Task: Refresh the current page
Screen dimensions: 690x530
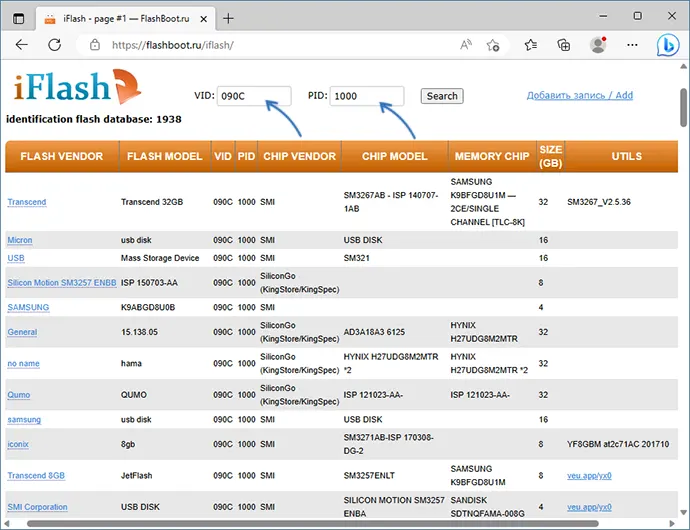Action: pyautogui.click(x=55, y=45)
